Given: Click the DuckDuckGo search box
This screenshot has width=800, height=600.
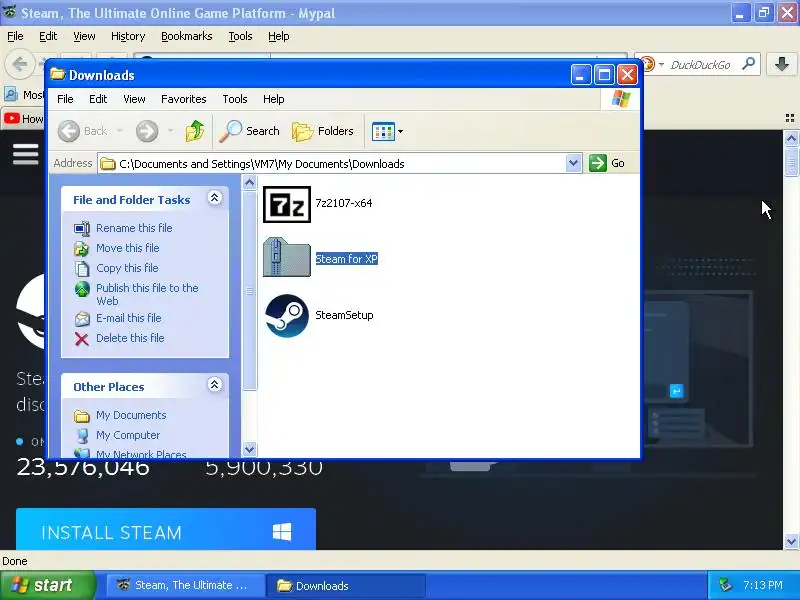Looking at the screenshot, I should tap(700, 65).
